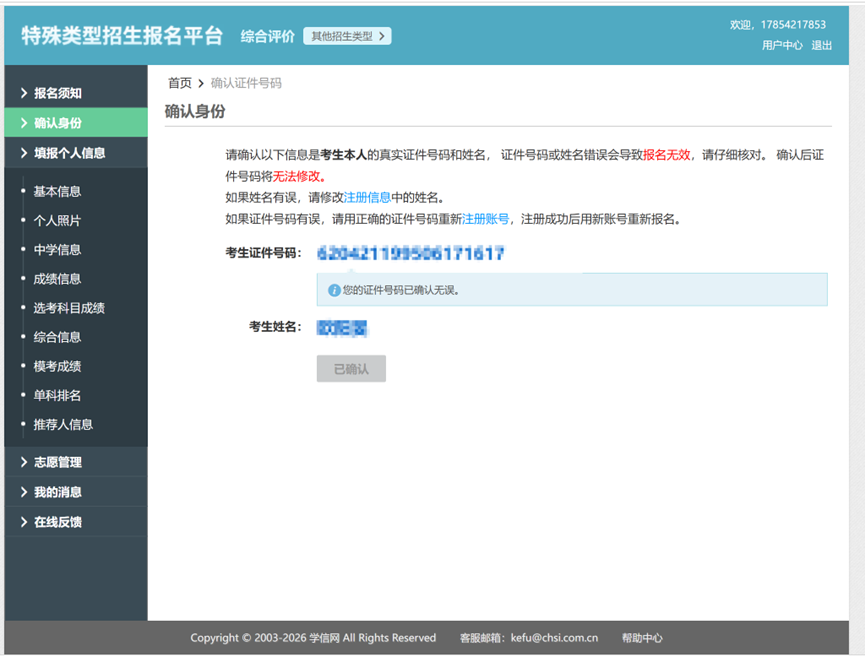The width and height of the screenshot is (865, 657).
Task: Follow the 注册账号 link
Action: pyautogui.click(x=485, y=219)
